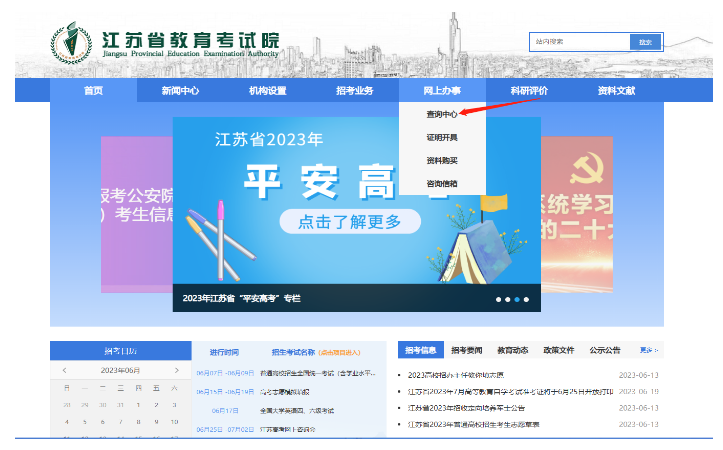Switch to the 政策文件 tab

tap(559, 350)
